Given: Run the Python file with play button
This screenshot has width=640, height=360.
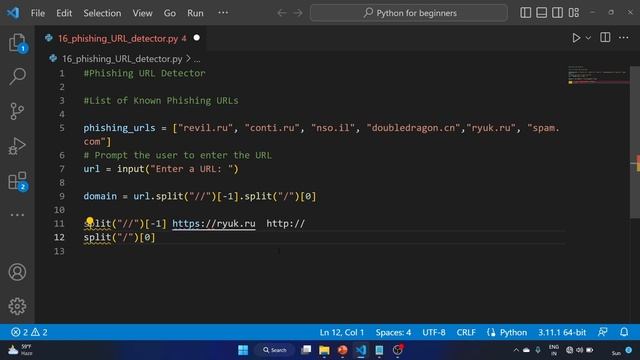Looking at the screenshot, I should [576, 38].
